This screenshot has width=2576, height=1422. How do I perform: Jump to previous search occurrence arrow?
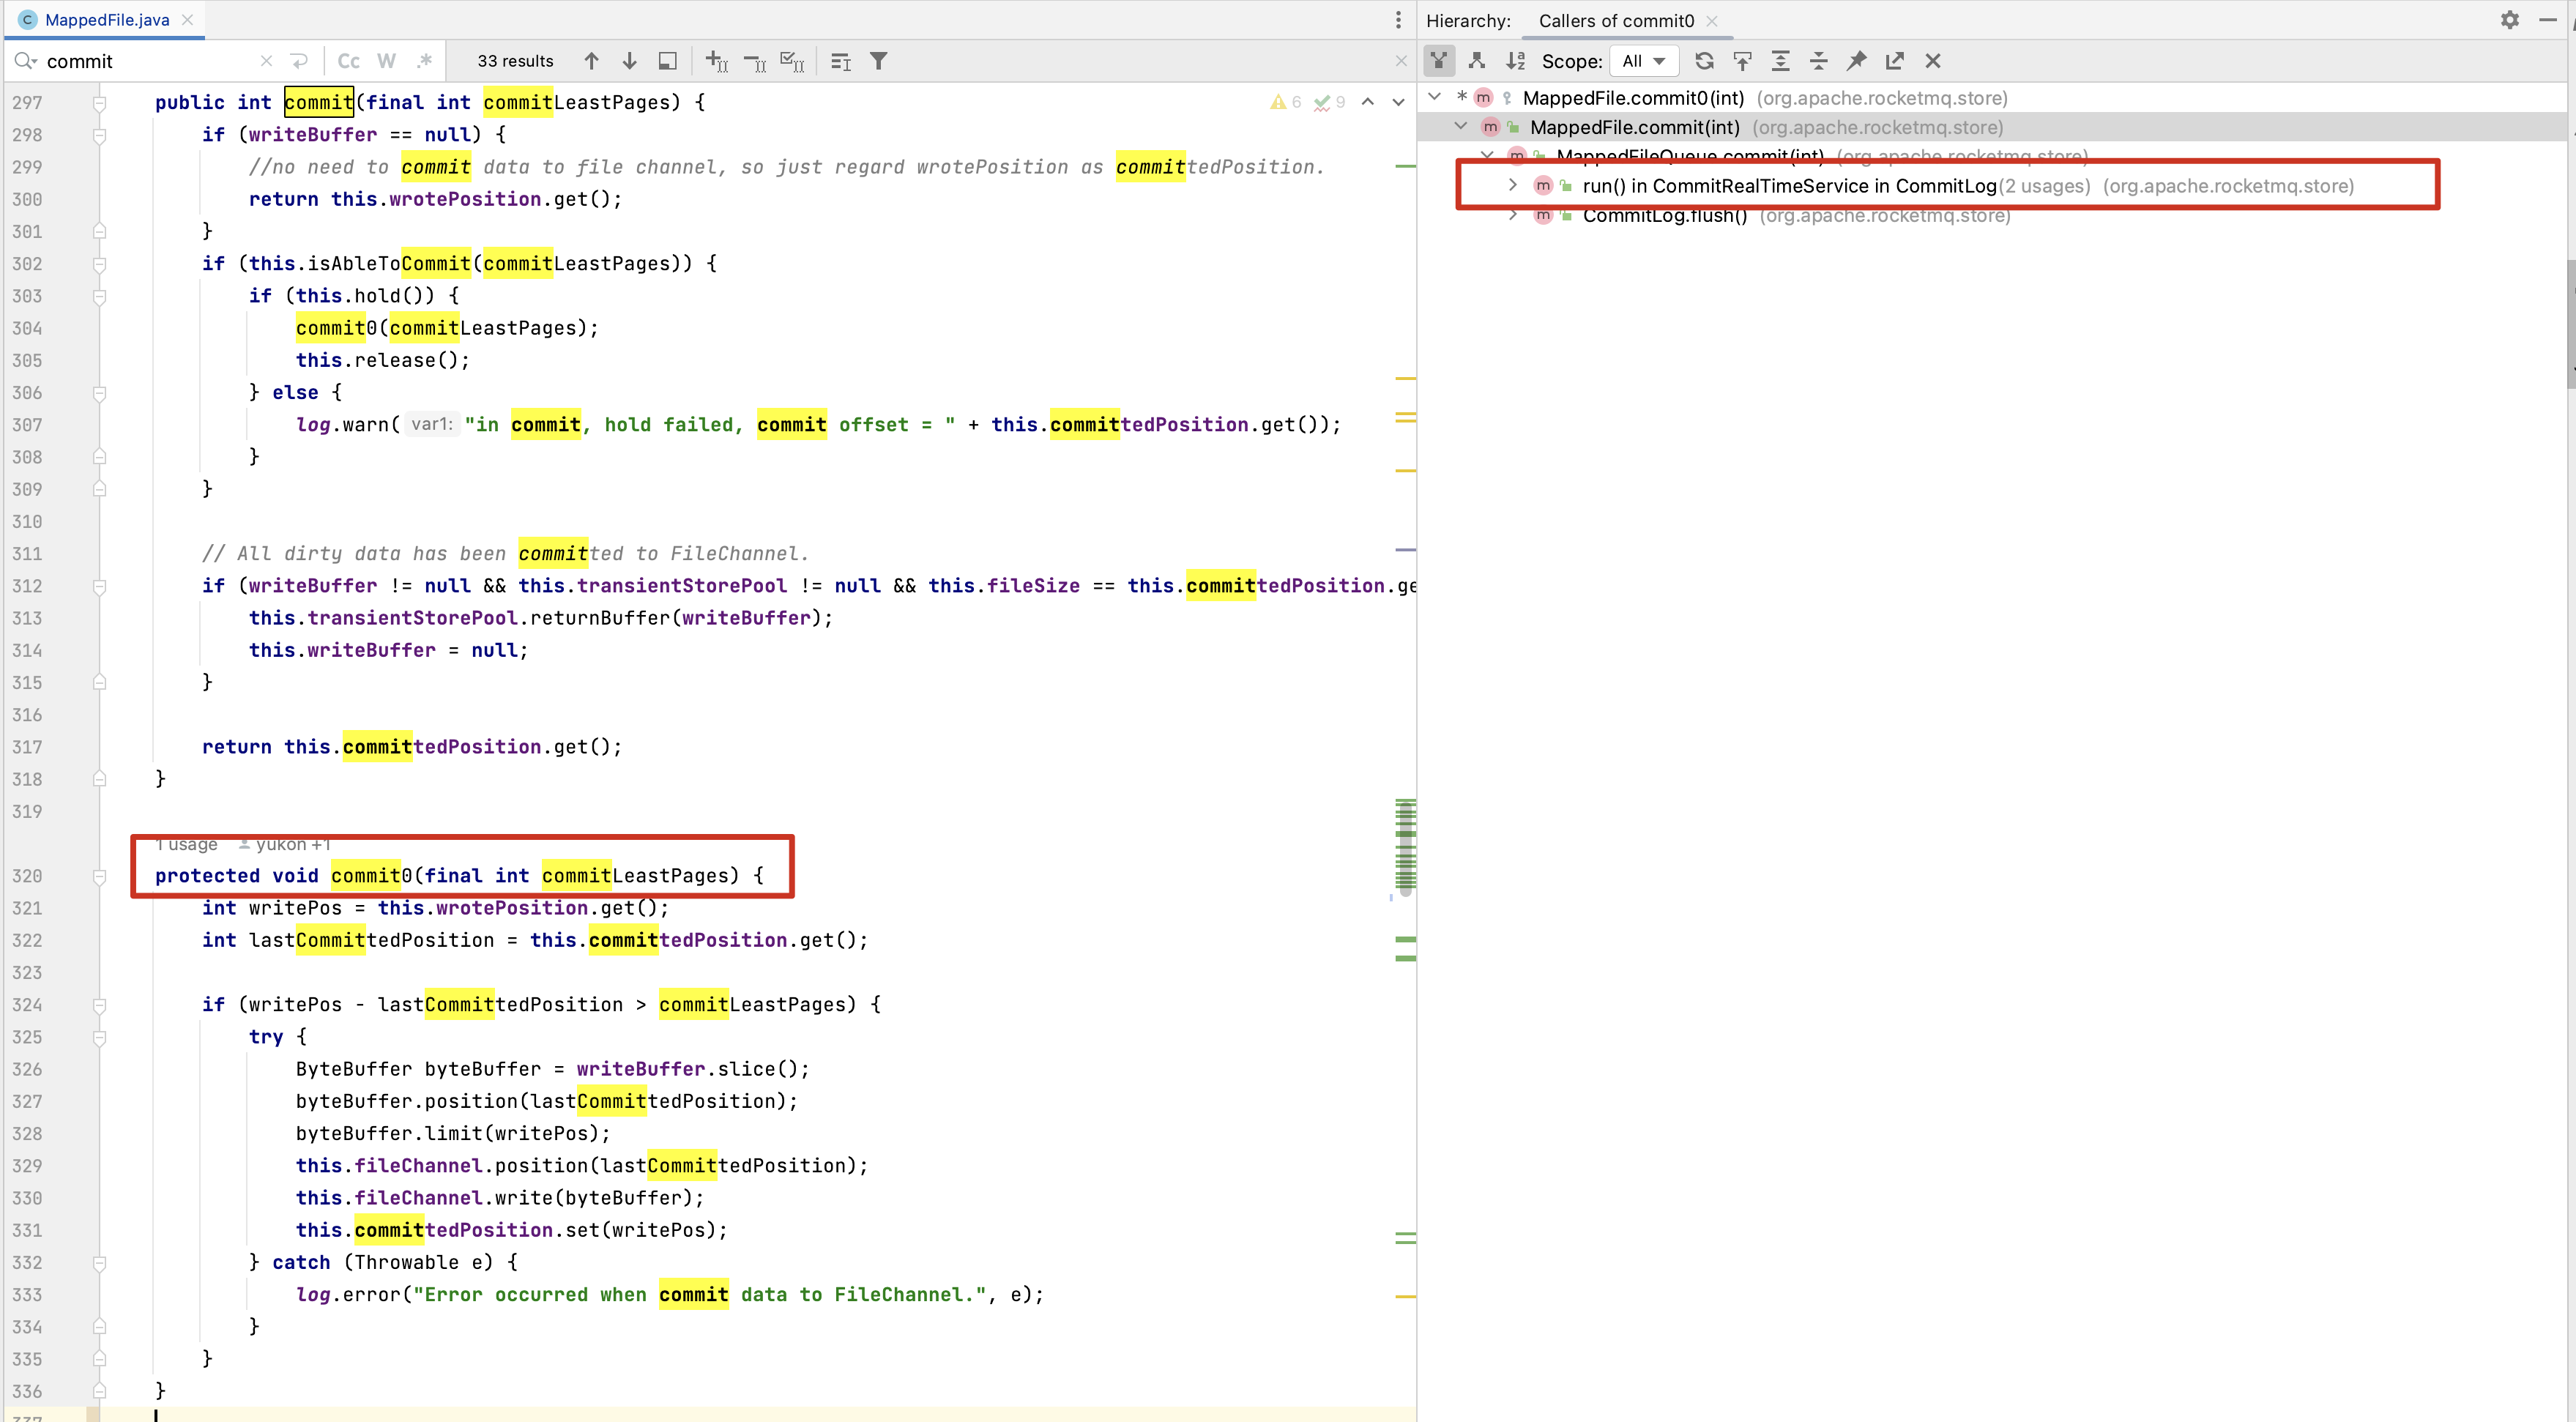tap(591, 61)
